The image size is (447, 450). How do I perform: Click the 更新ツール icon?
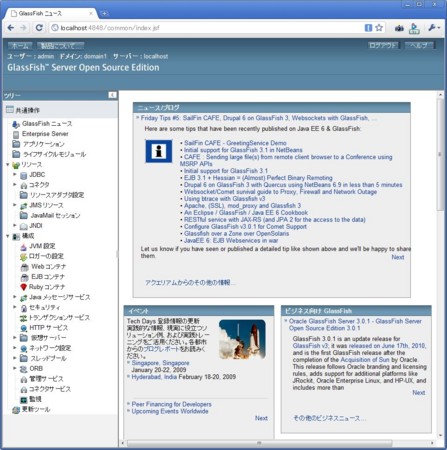point(16,410)
